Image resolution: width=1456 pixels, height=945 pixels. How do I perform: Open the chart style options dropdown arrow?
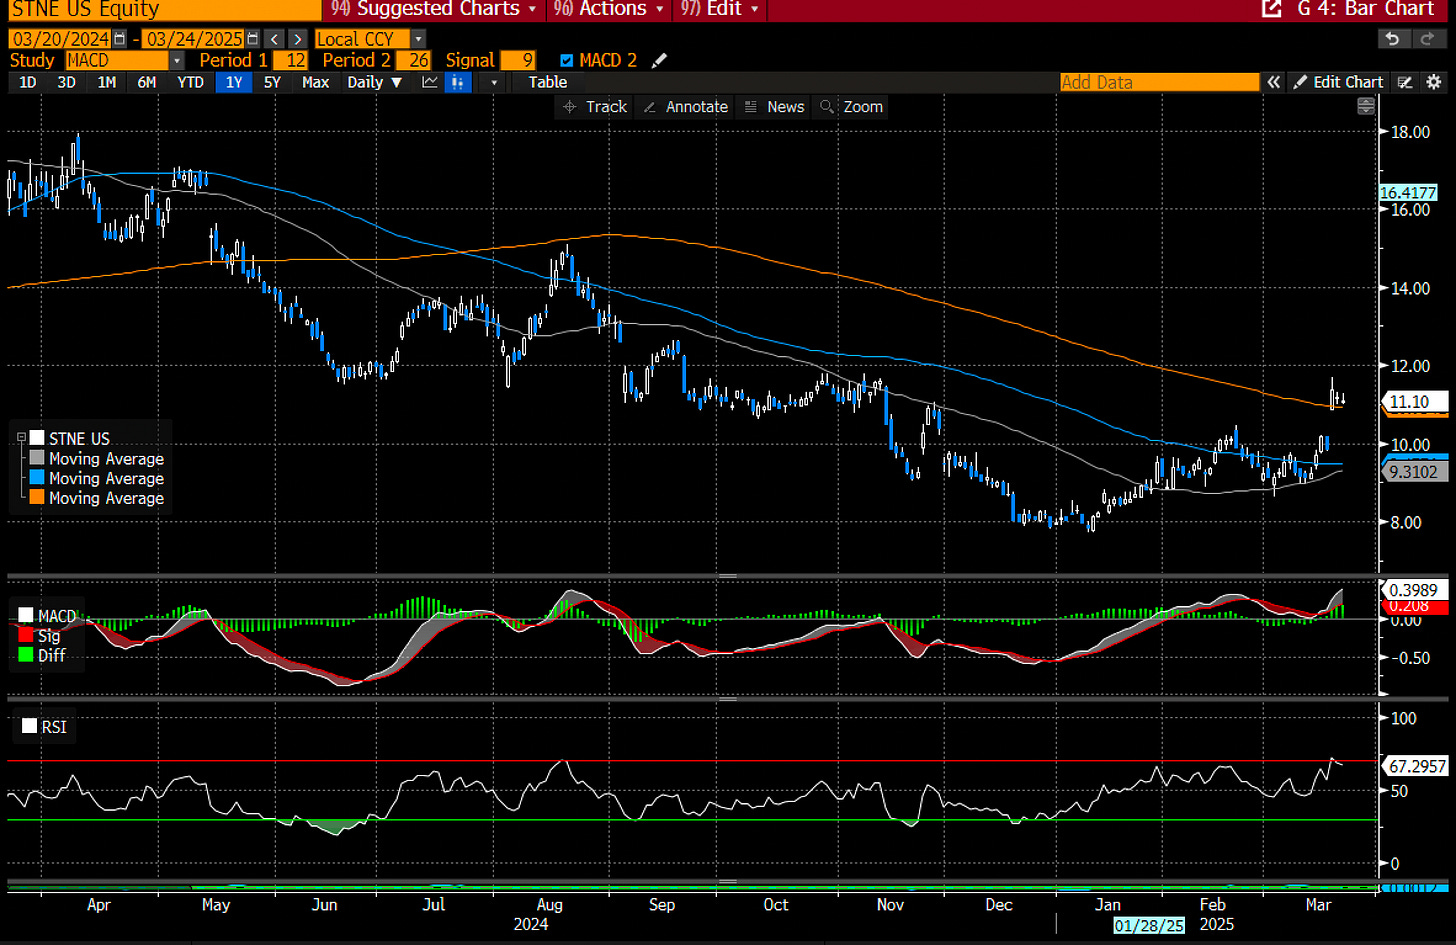point(494,82)
